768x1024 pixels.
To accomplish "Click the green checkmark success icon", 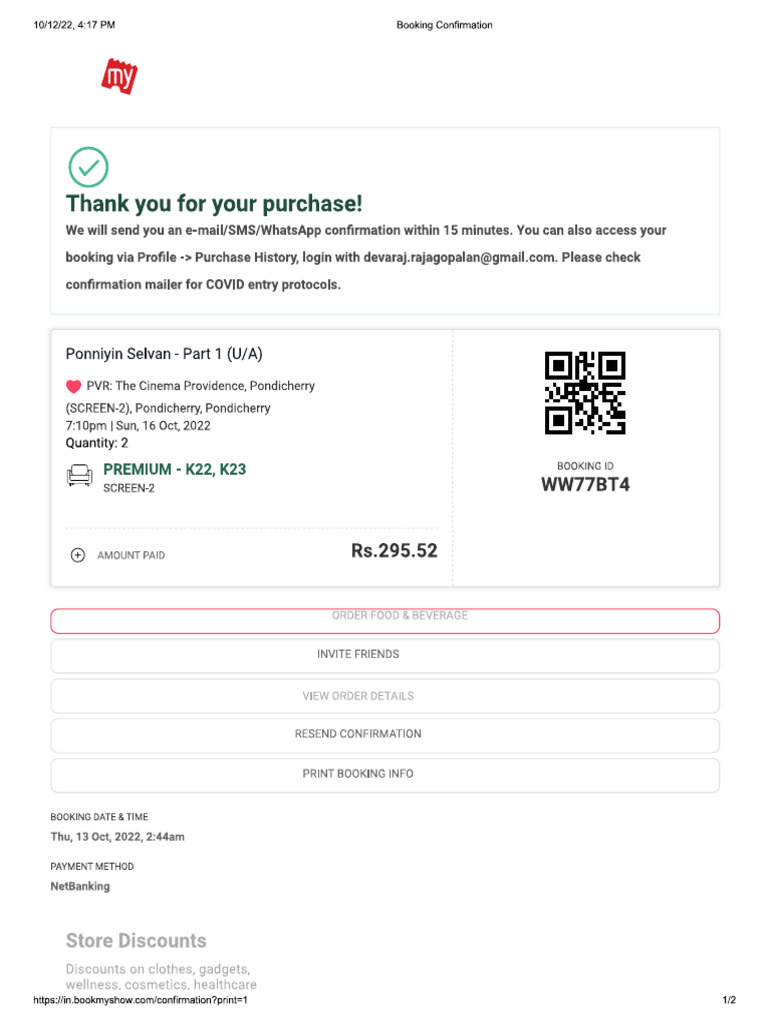I will [88, 167].
